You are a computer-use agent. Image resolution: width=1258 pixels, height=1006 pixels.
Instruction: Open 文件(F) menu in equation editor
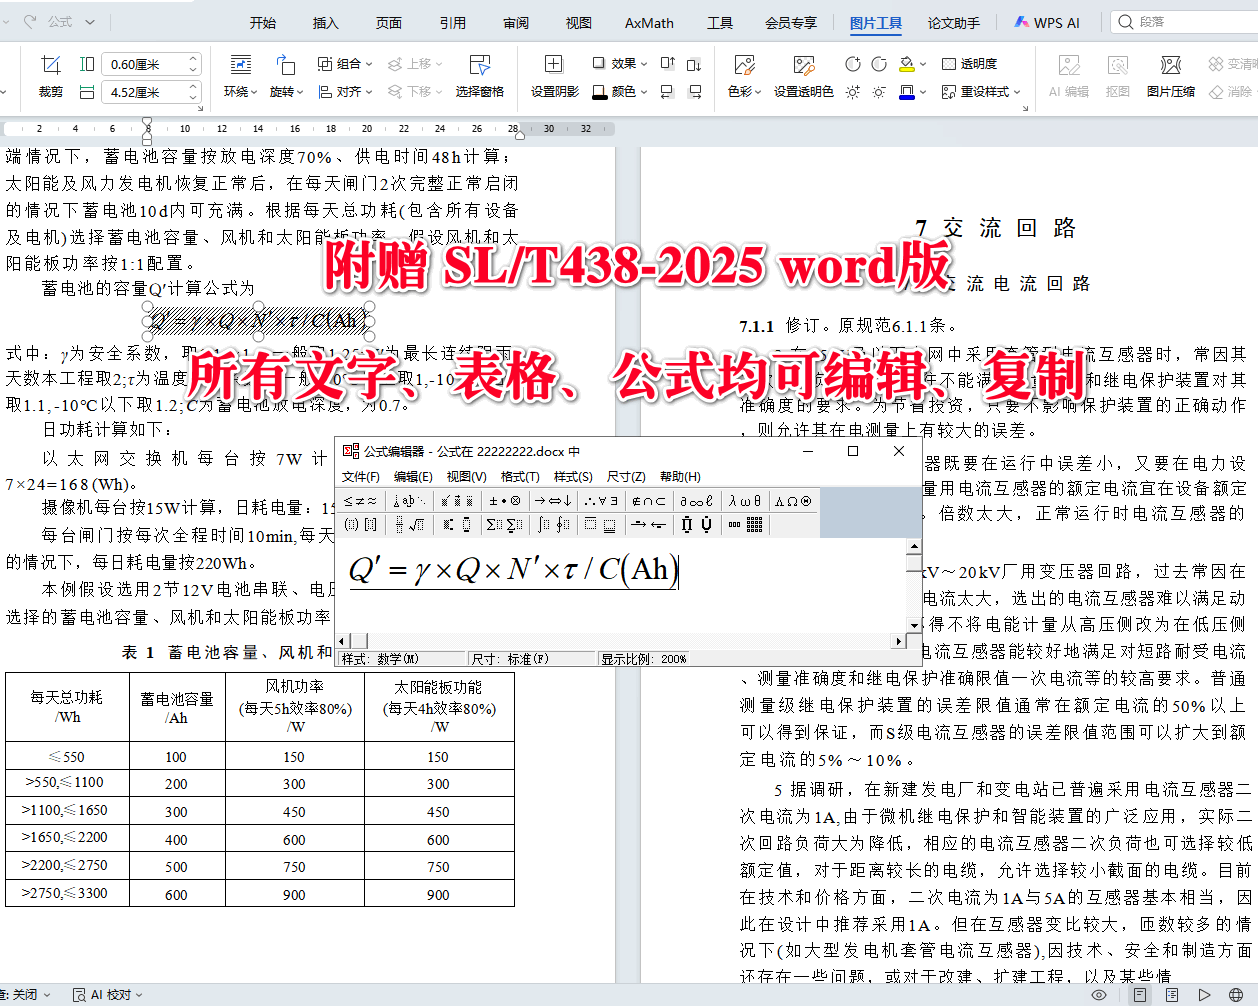tap(361, 477)
